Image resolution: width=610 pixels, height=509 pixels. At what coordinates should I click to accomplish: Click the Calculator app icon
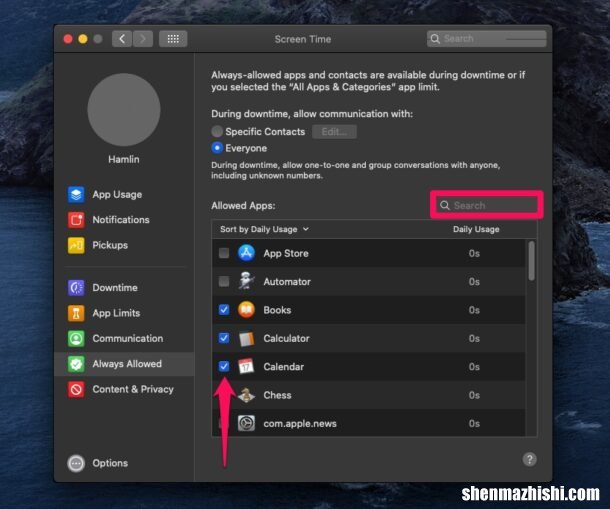click(246, 338)
